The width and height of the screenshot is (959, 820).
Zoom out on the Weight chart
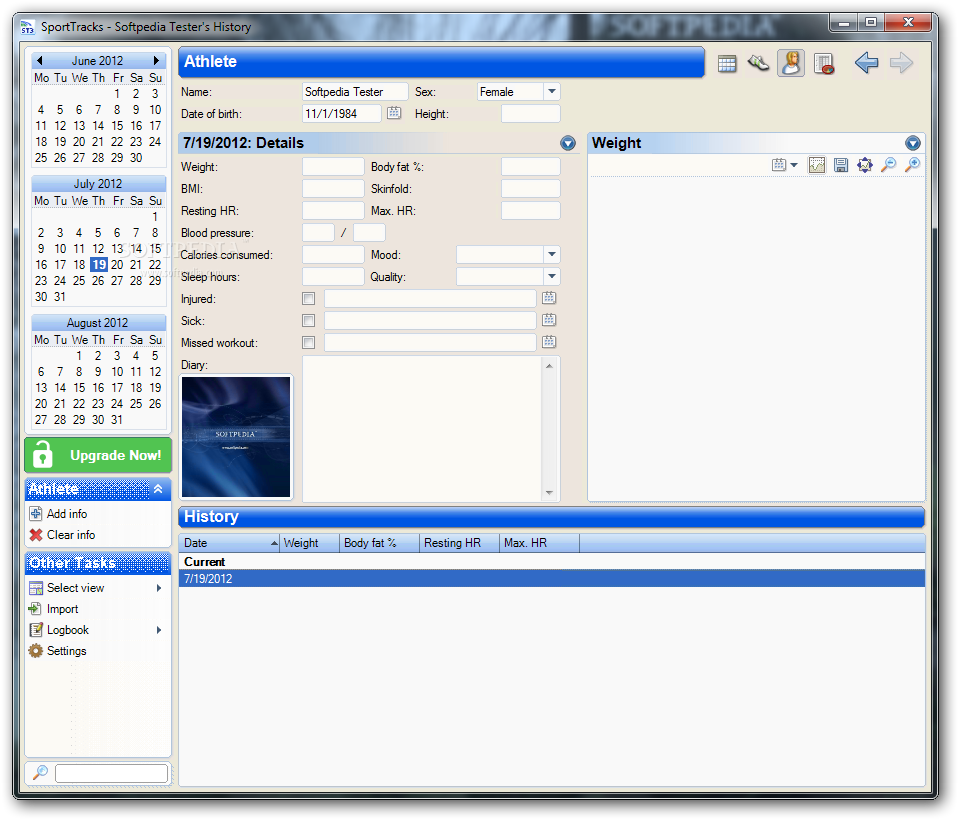pyautogui.click(x=889, y=164)
